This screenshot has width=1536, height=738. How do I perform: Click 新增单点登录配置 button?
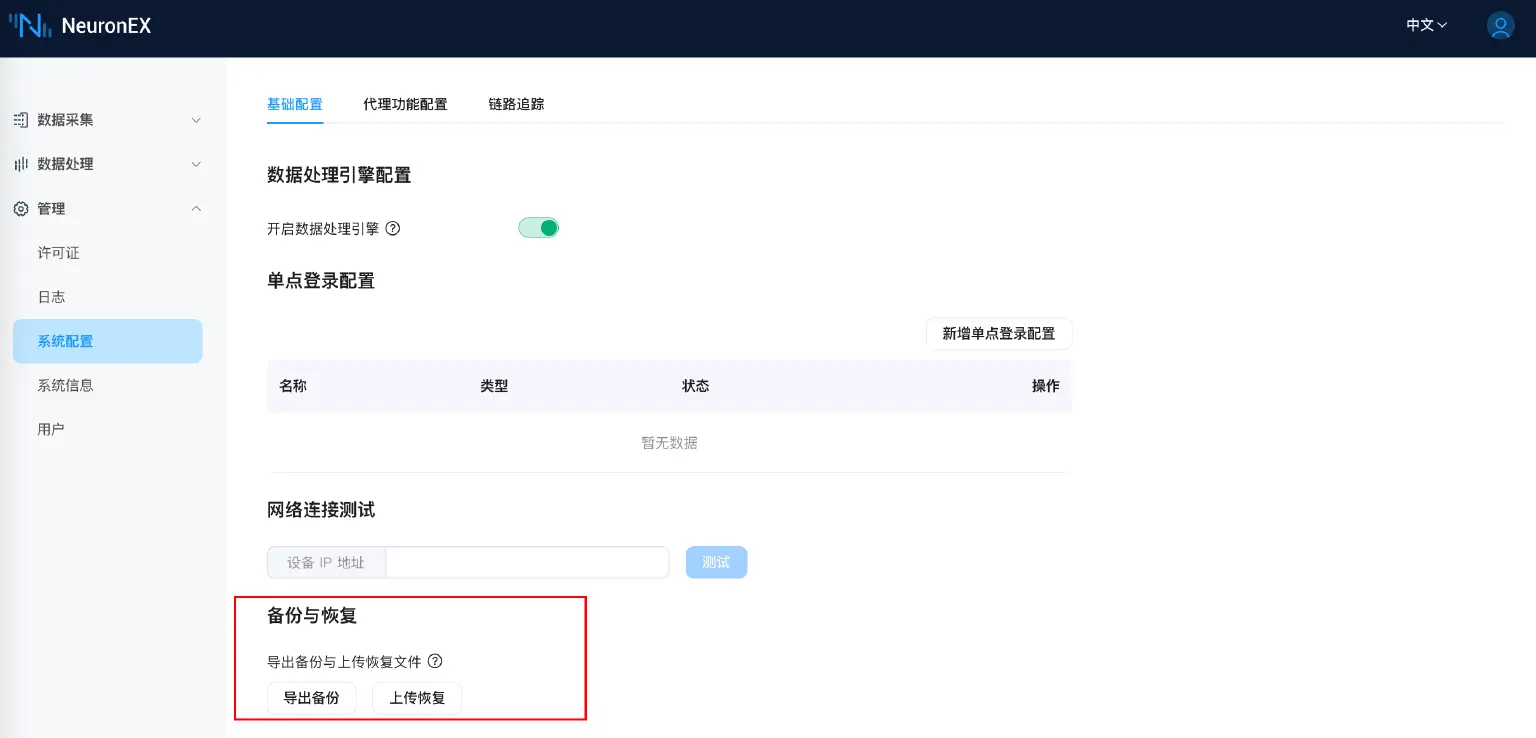pos(999,333)
